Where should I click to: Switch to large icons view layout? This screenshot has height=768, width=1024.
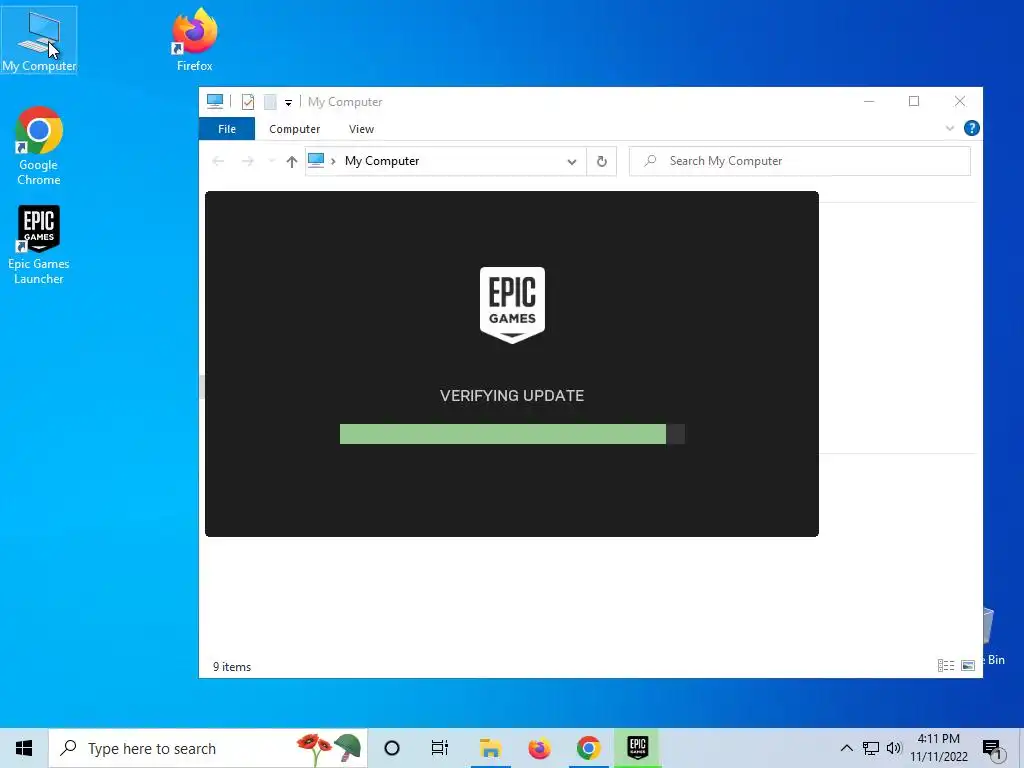tap(968, 665)
